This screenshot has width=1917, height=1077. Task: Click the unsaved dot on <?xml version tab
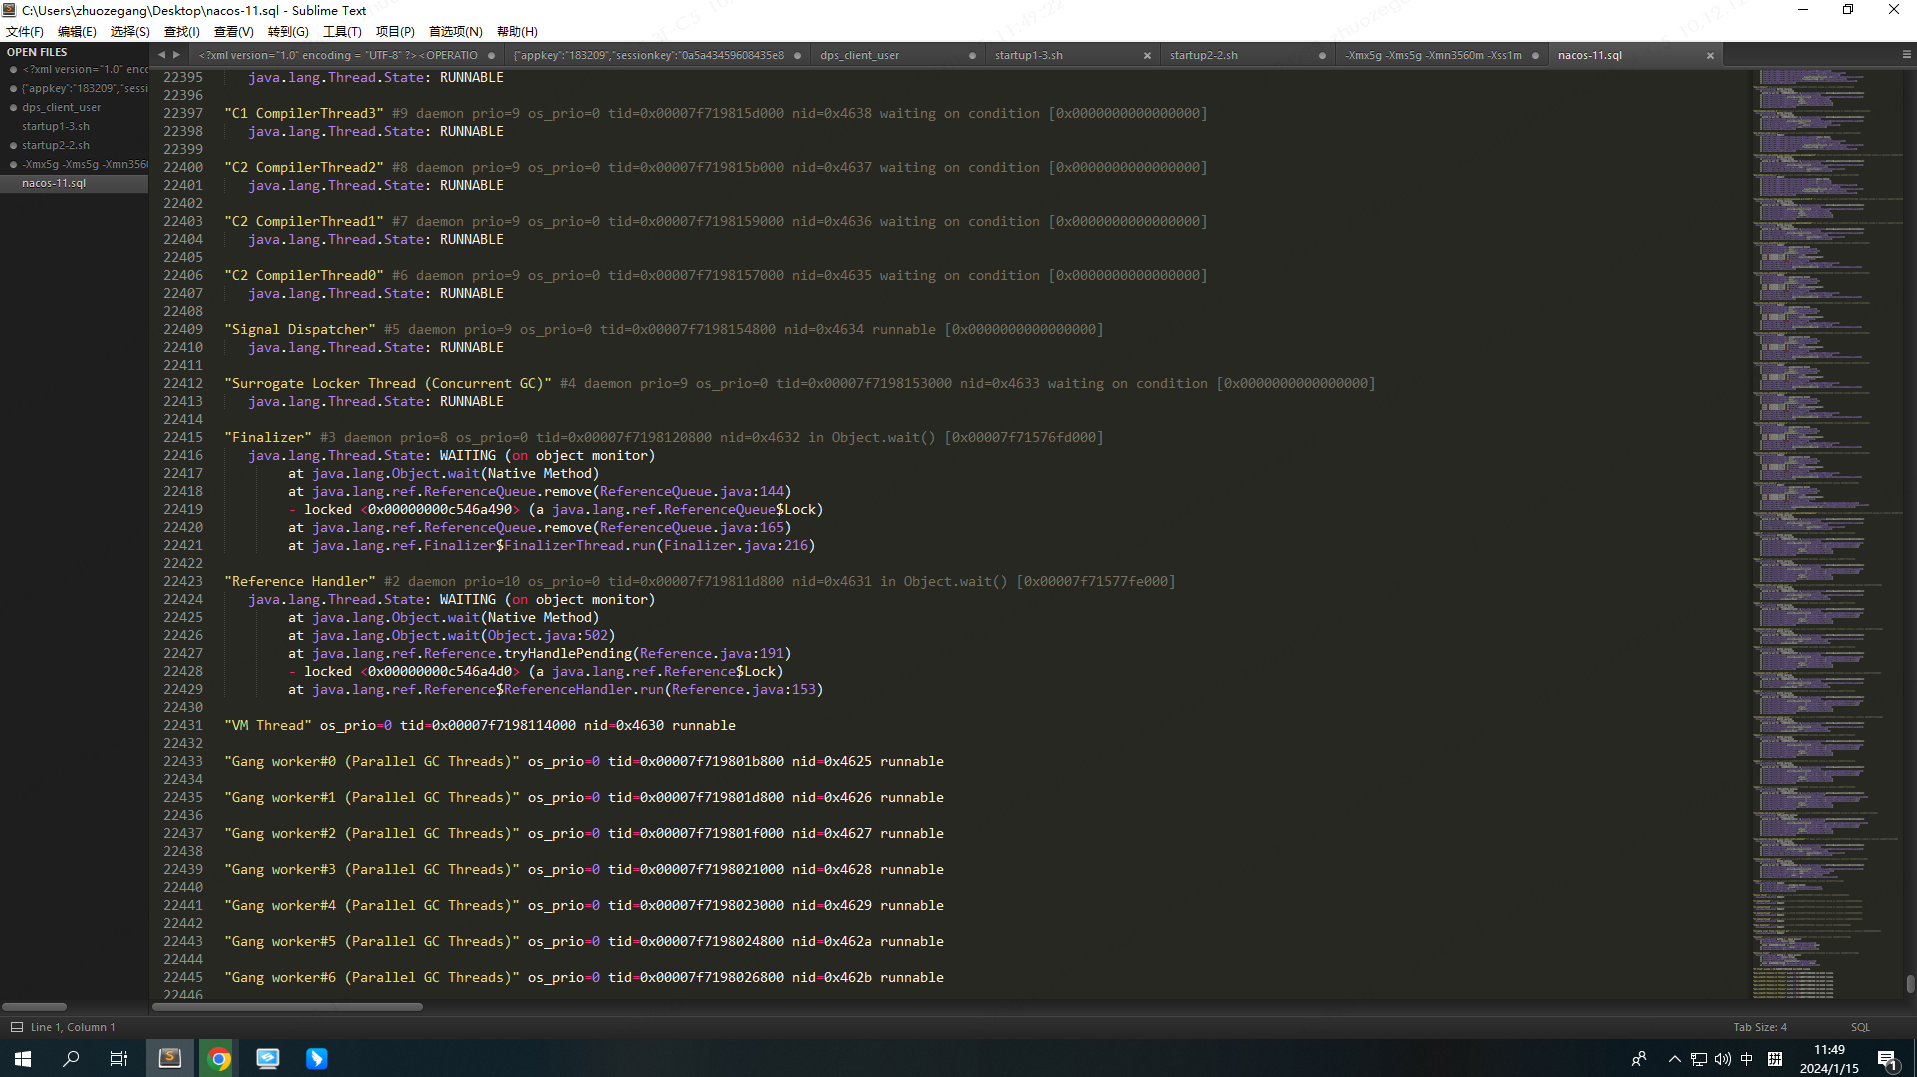tap(489, 56)
